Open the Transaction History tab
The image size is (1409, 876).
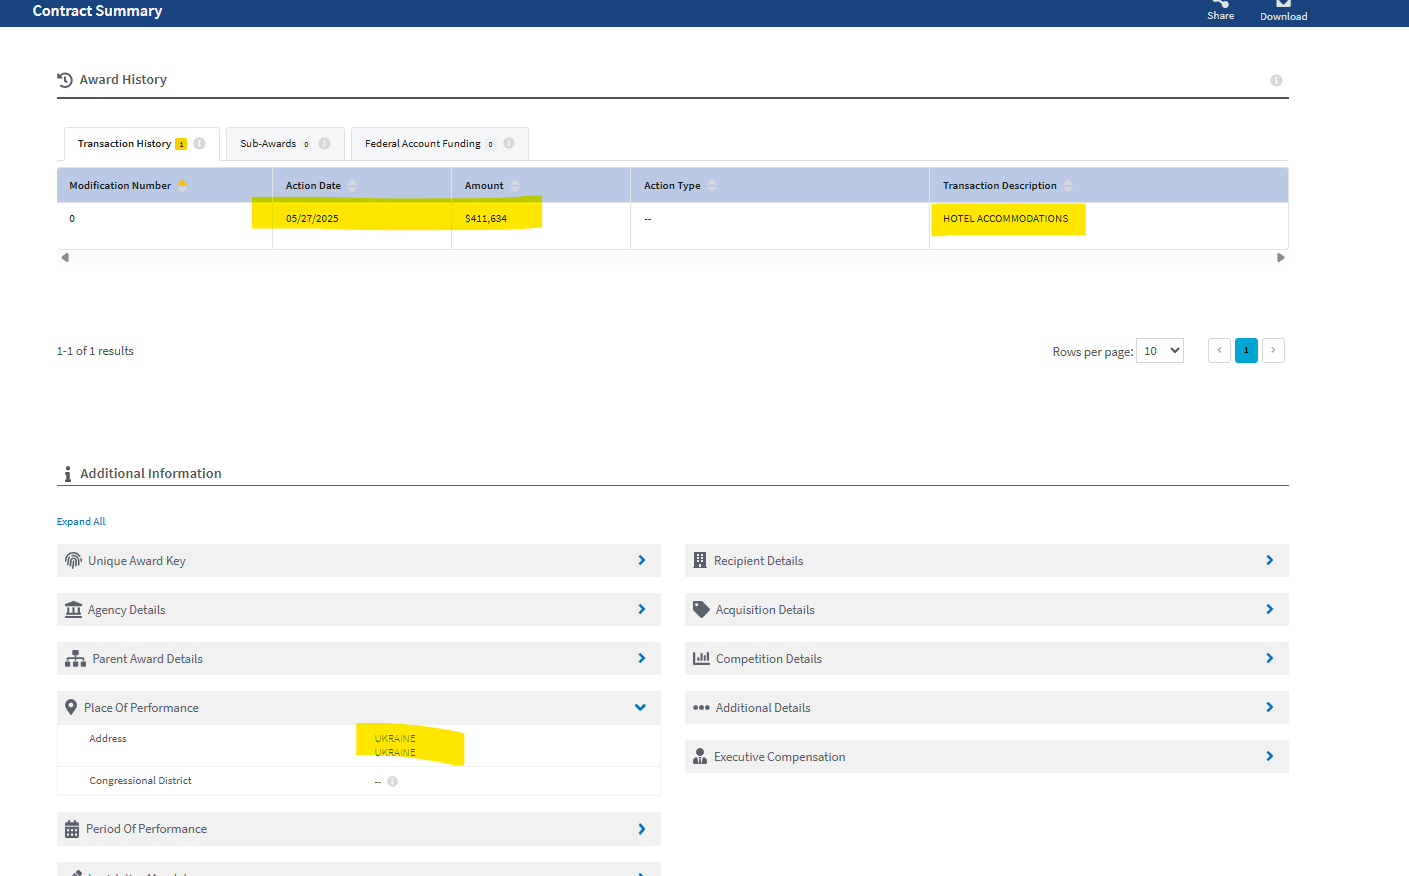click(x=142, y=144)
